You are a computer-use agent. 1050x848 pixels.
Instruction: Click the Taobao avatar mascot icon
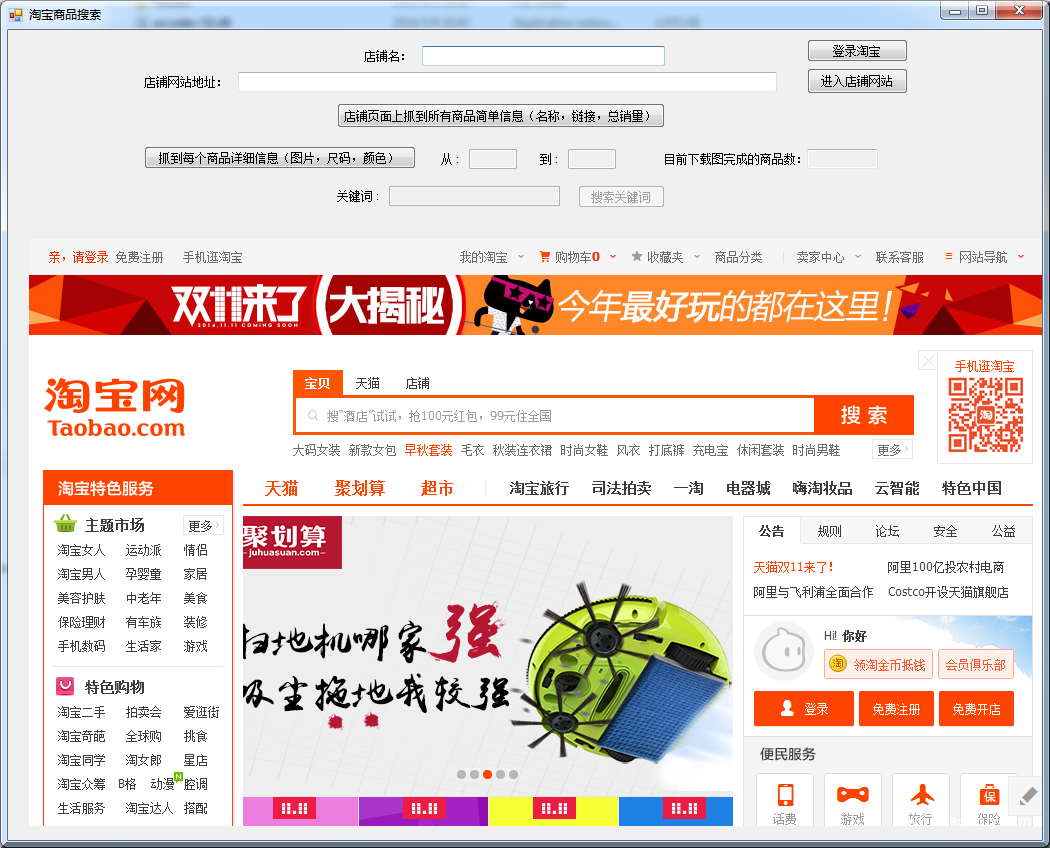[x=783, y=650]
